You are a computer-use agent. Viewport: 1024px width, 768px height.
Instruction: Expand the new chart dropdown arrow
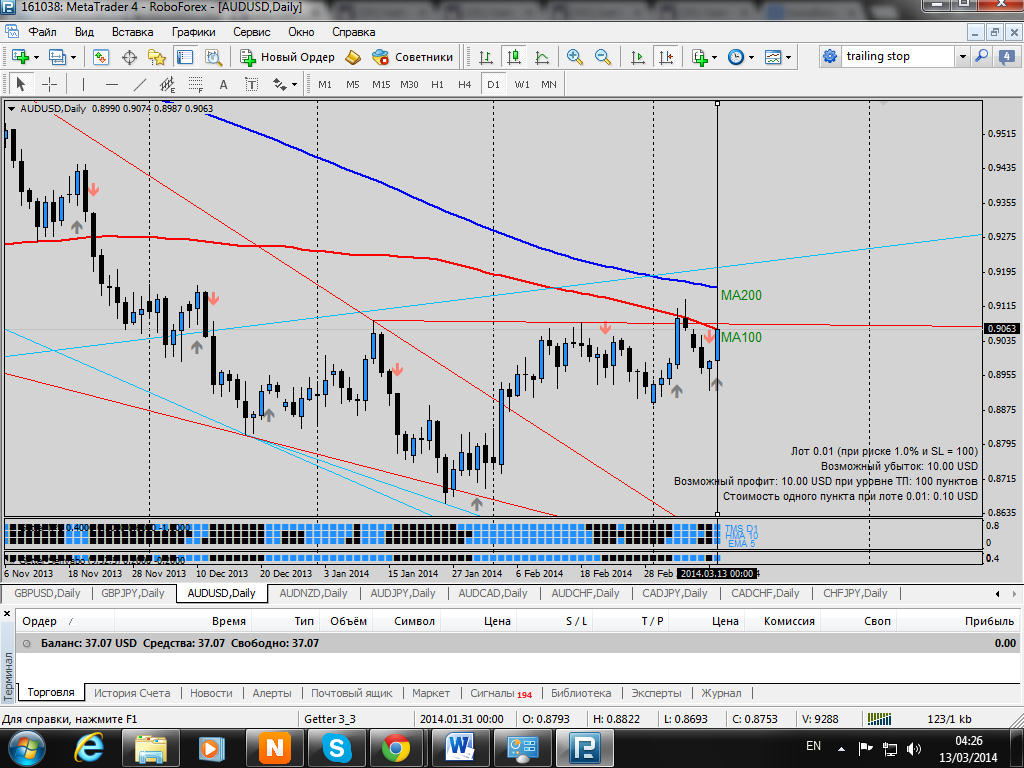click(36, 57)
